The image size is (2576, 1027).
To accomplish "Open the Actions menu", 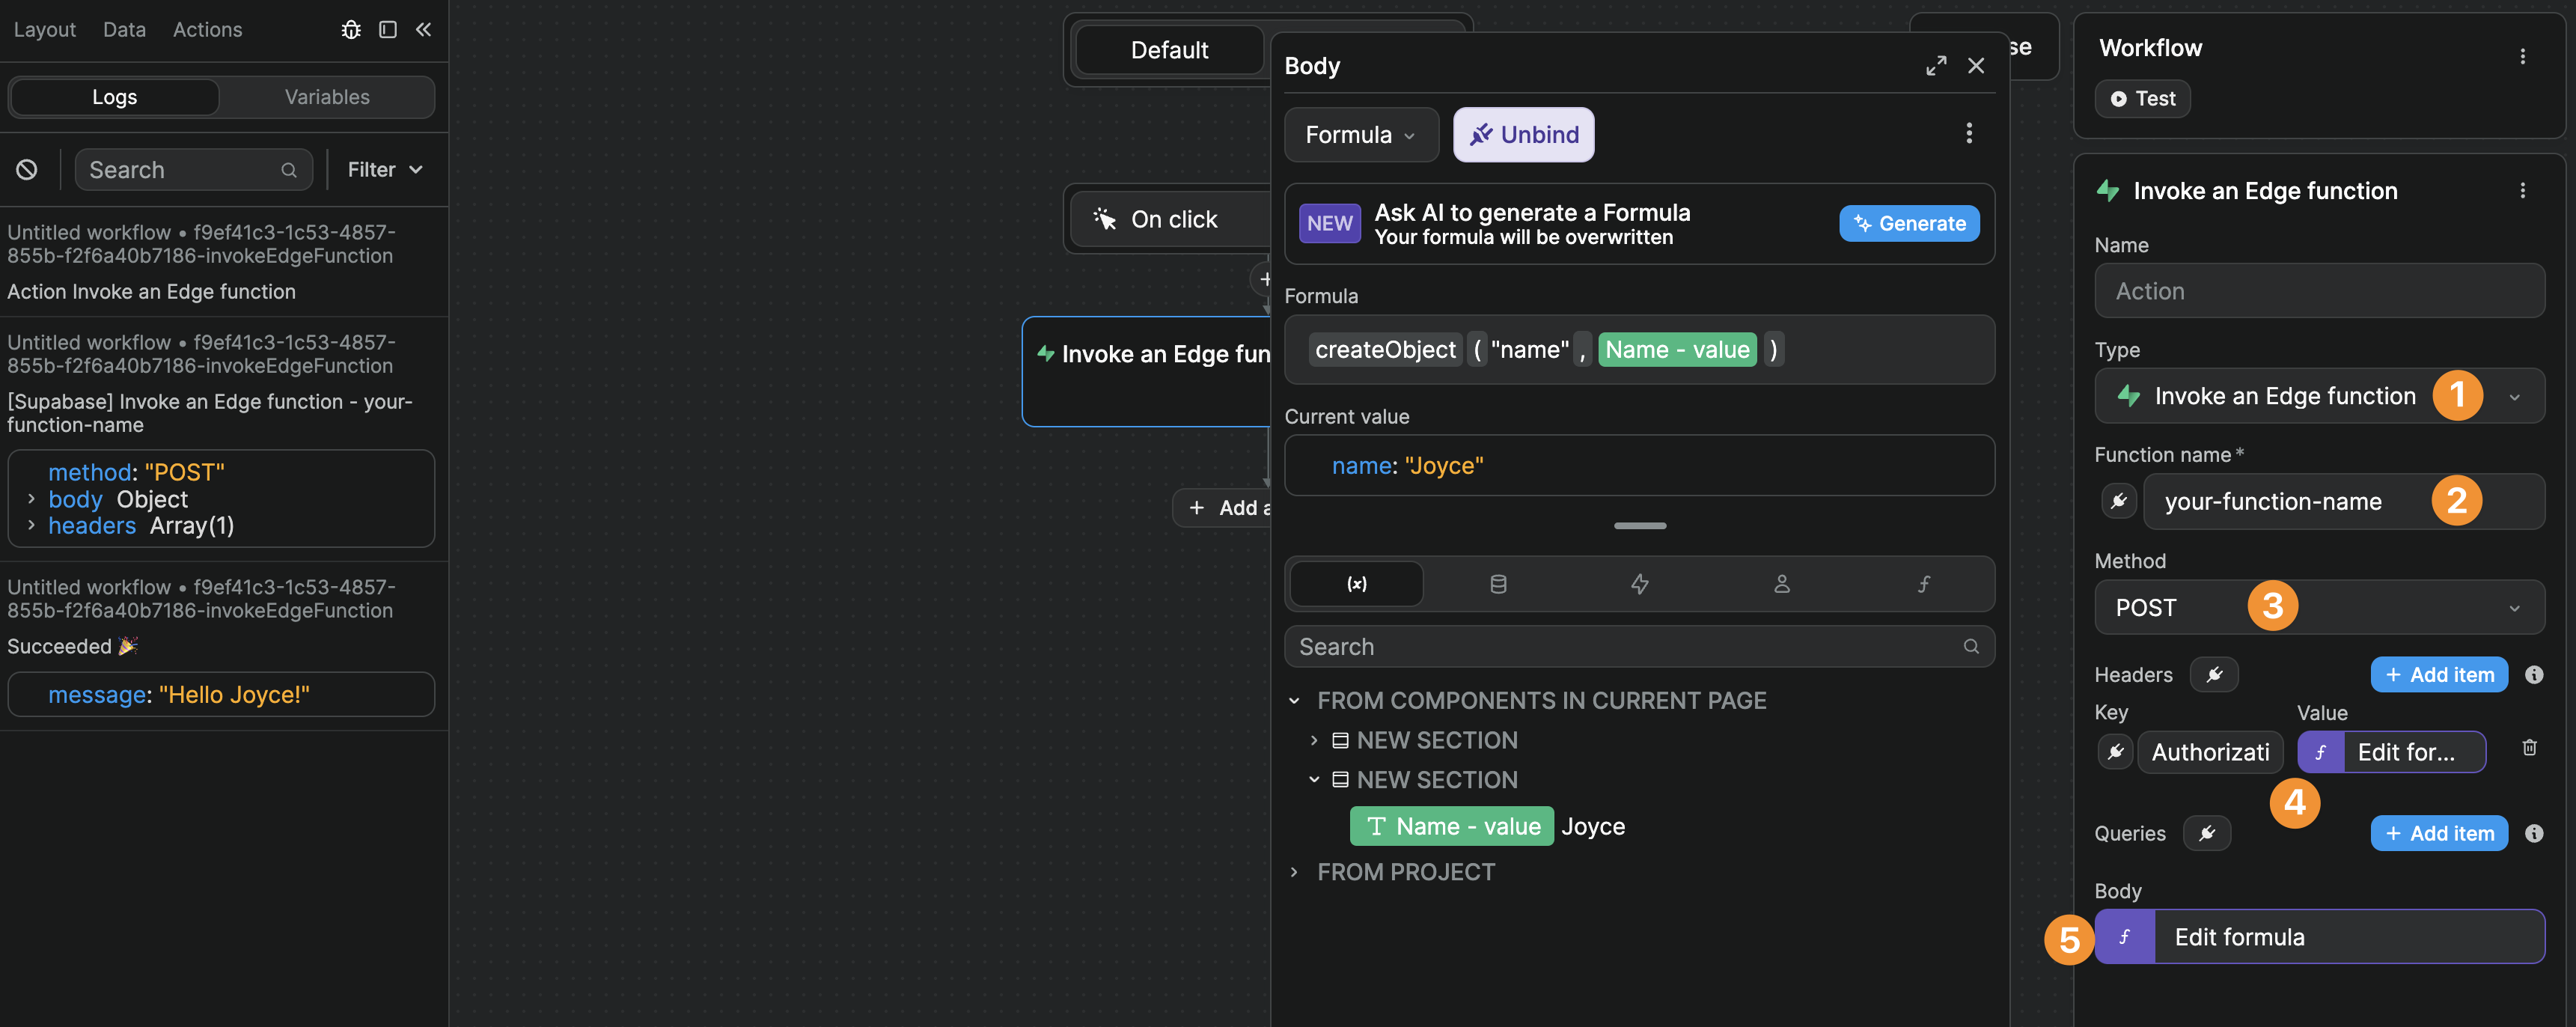I will click(x=207, y=29).
